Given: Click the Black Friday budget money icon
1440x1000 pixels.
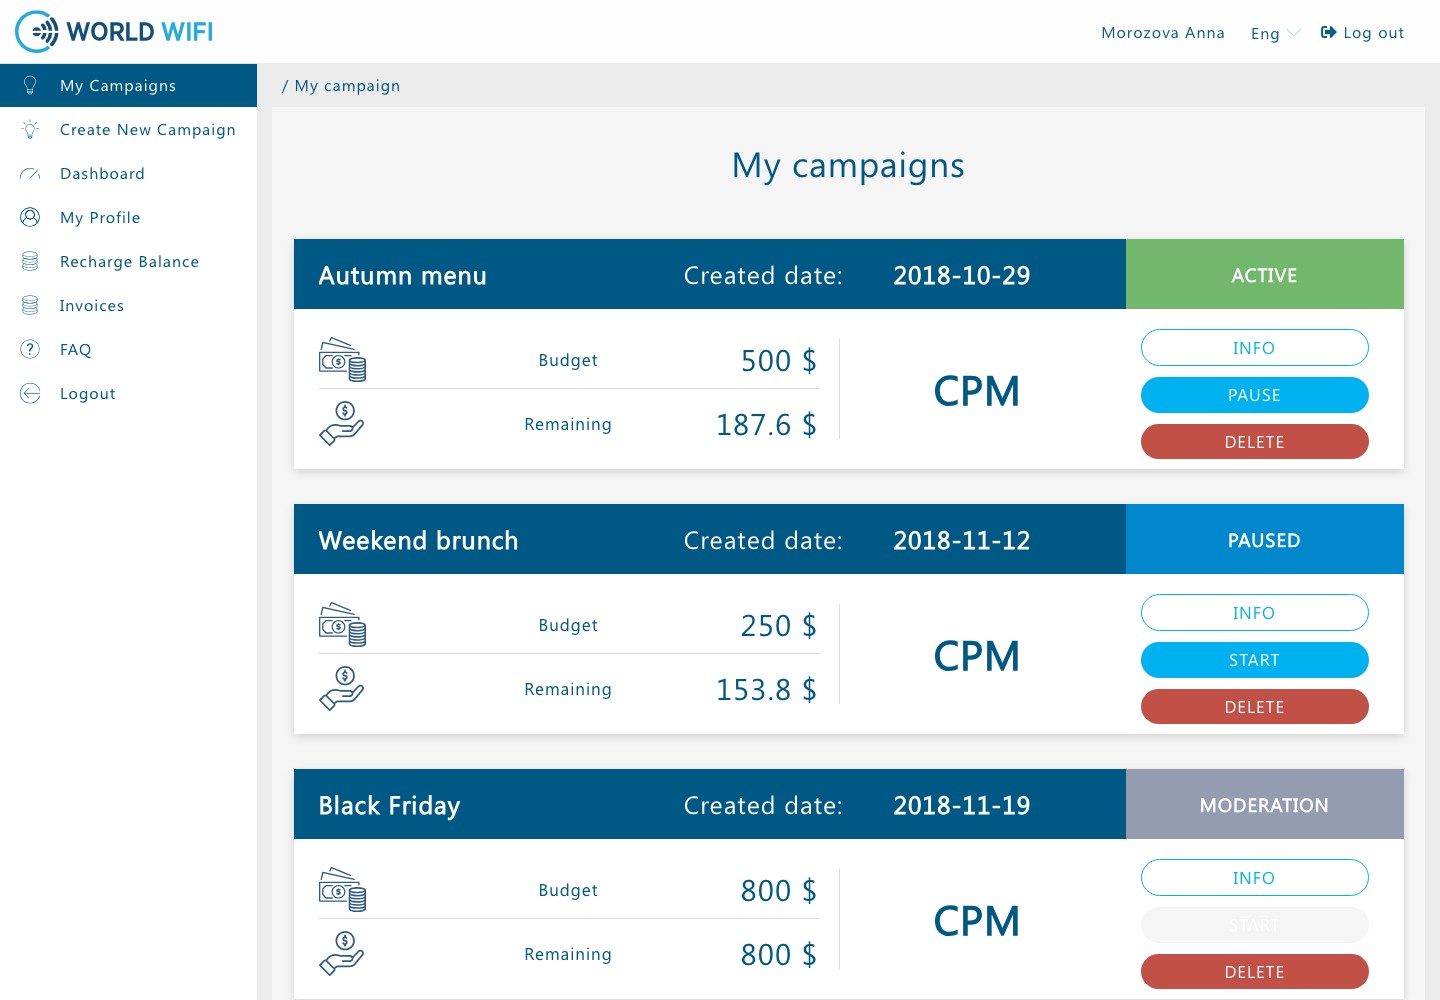Looking at the screenshot, I should (342, 890).
